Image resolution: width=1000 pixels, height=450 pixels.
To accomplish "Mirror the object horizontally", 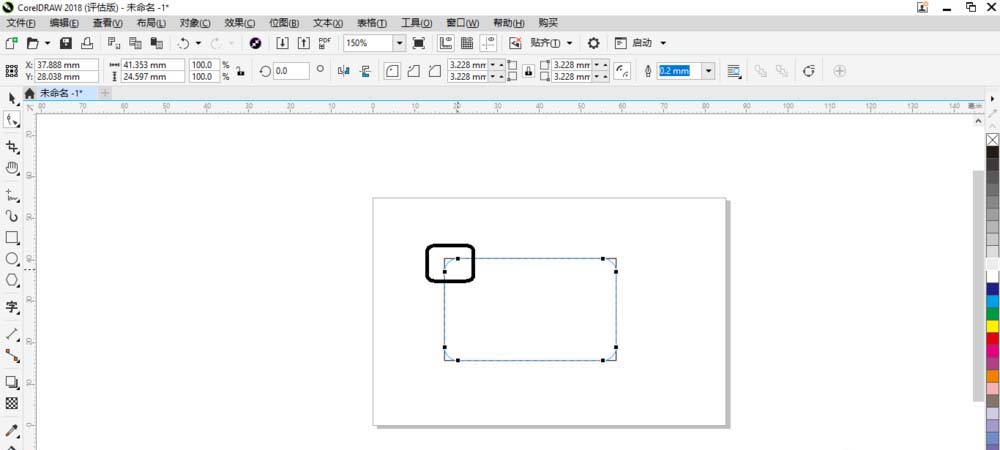I will [344, 71].
